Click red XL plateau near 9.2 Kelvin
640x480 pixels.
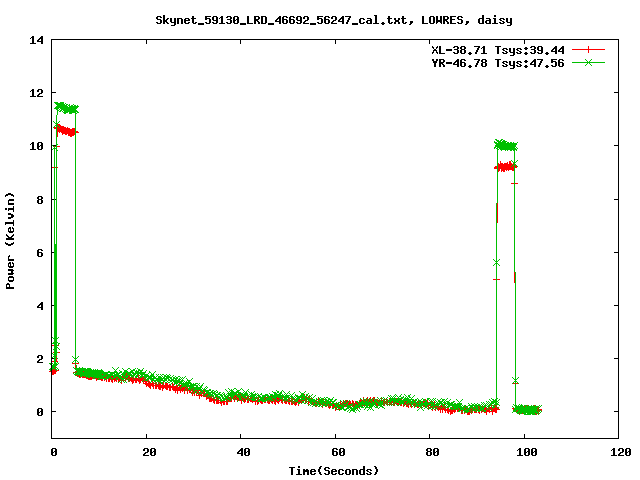click(x=506, y=167)
